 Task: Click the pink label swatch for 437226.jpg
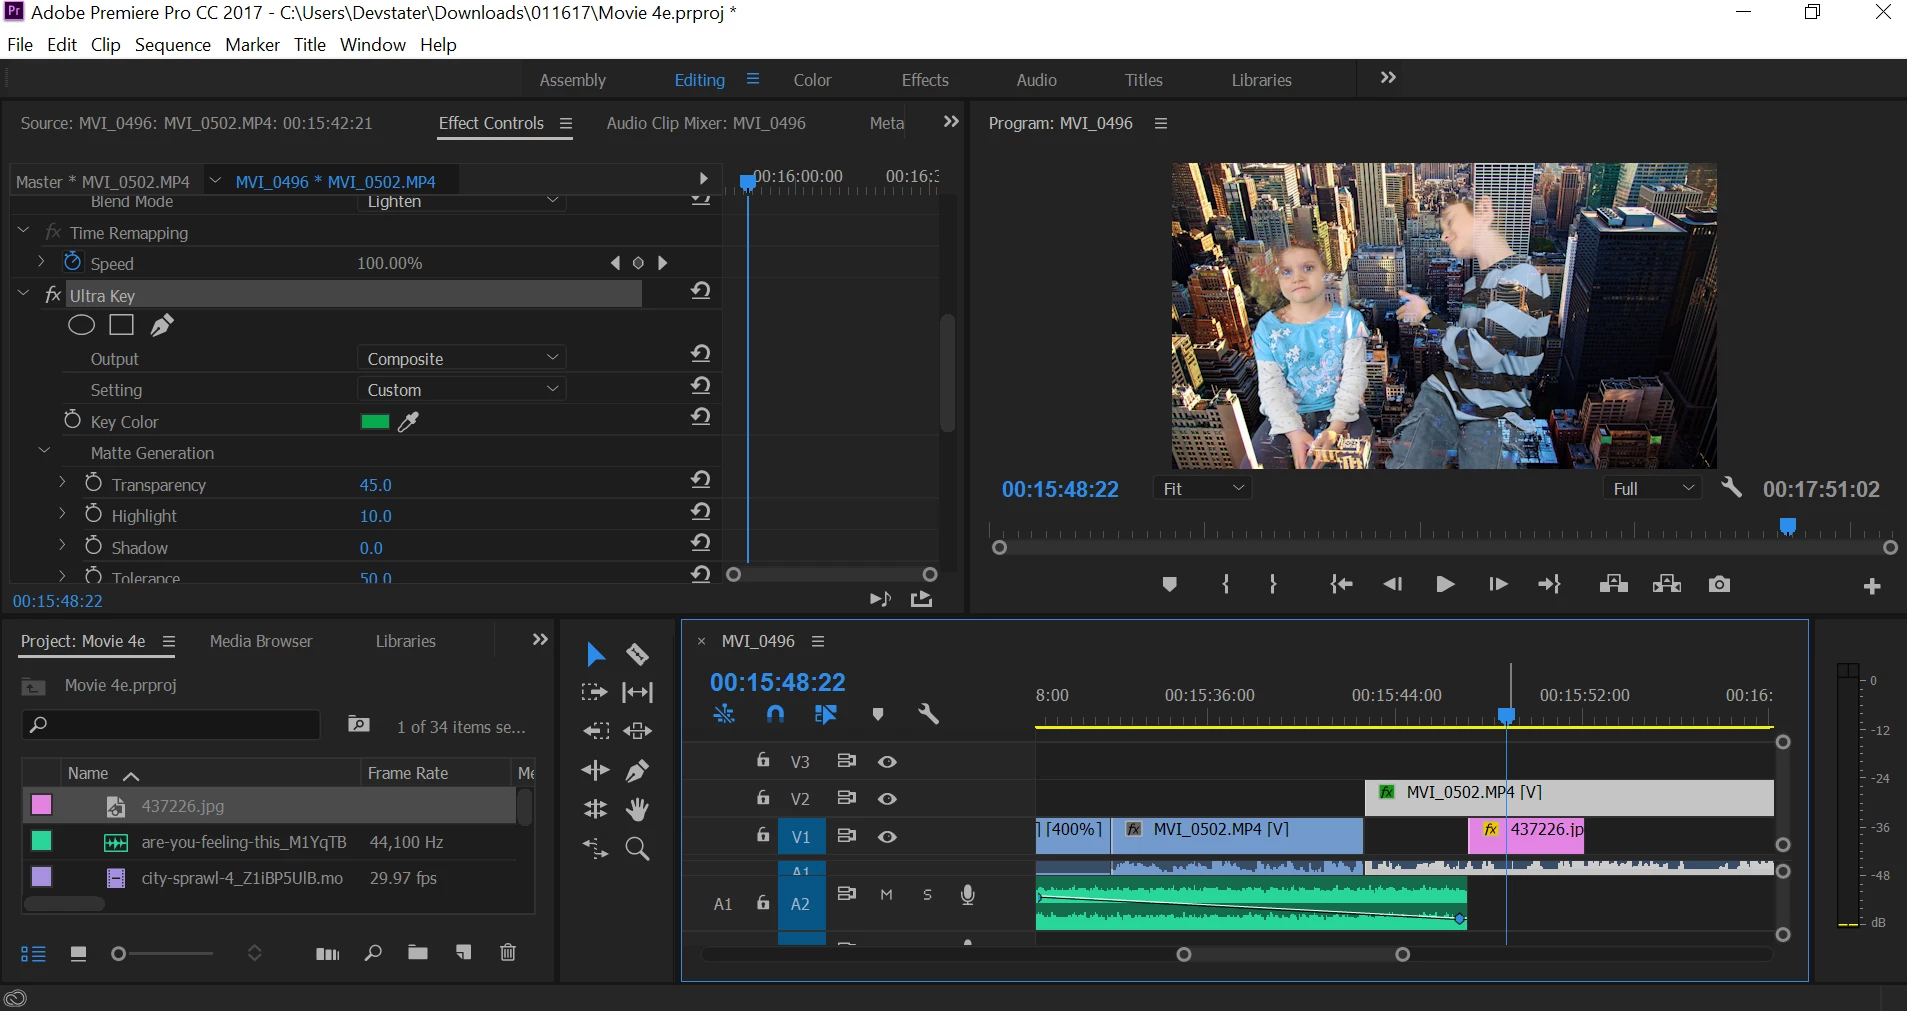point(41,805)
